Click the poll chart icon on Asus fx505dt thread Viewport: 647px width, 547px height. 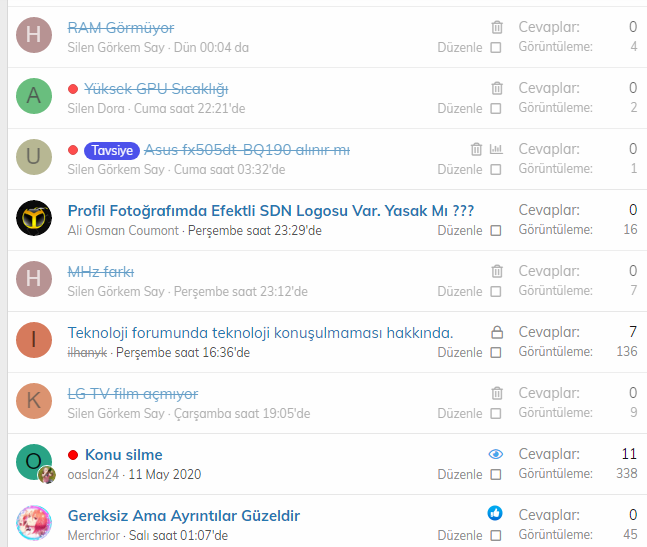[496, 149]
